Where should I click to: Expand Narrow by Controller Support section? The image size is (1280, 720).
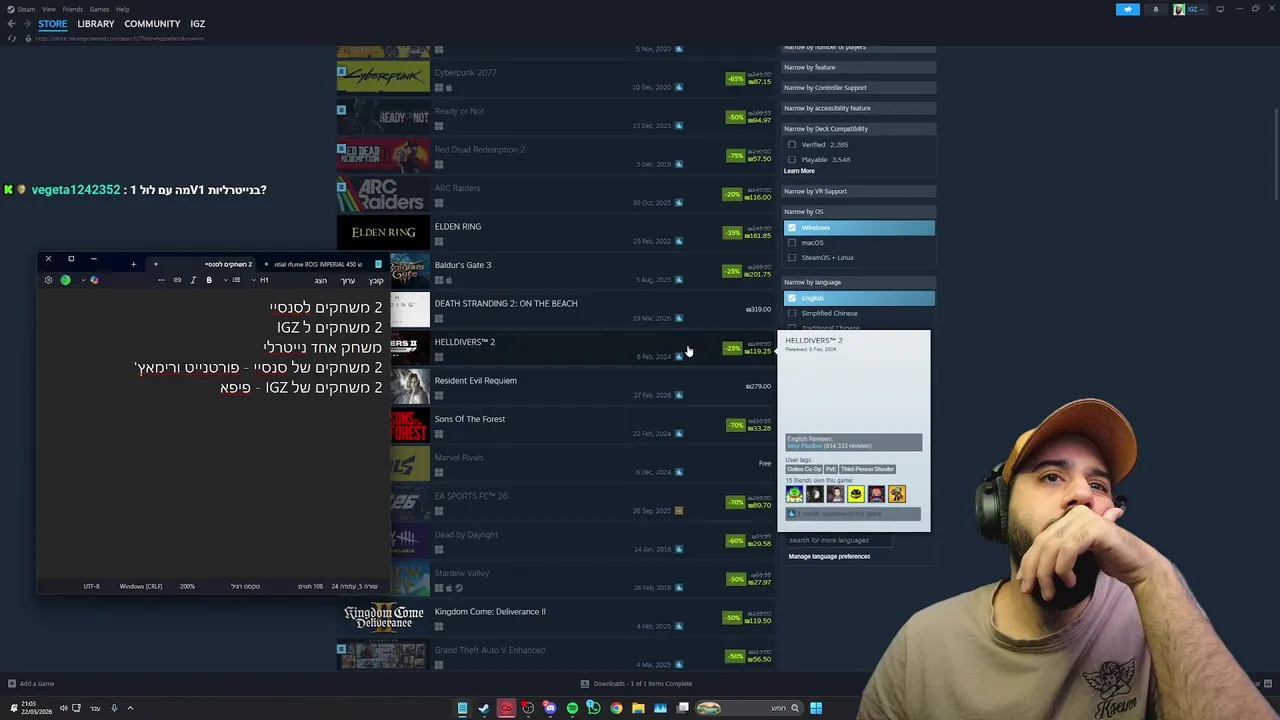[x=858, y=88]
